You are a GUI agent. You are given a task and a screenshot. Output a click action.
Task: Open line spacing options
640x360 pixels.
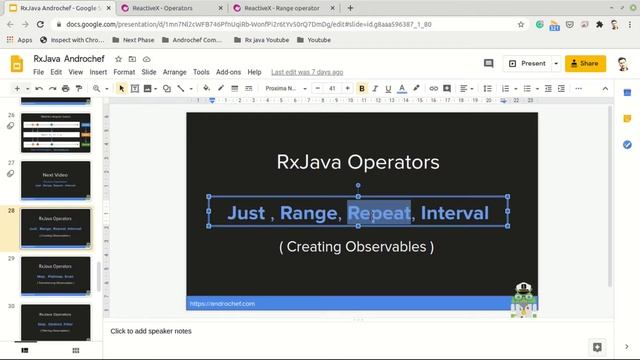[487, 89]
